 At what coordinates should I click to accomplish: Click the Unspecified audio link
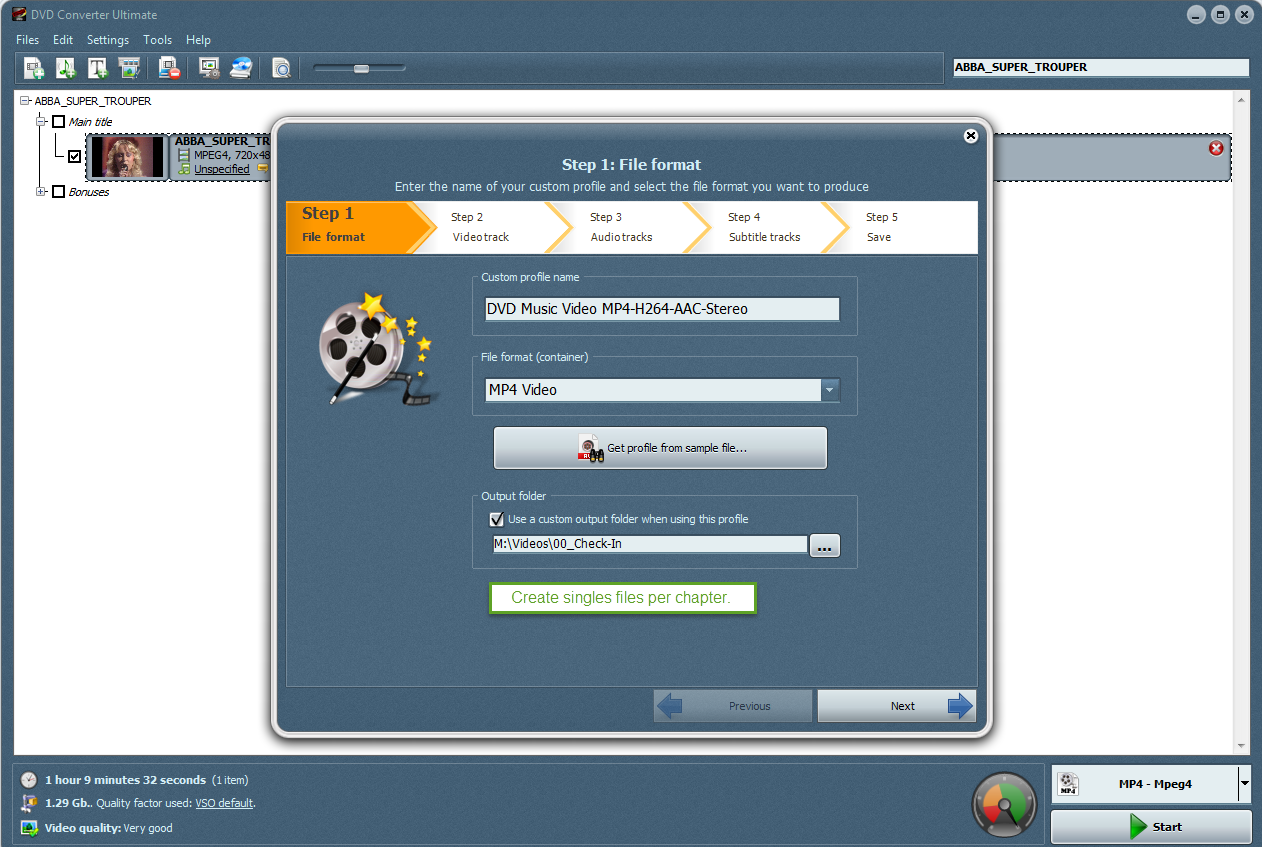222,169
